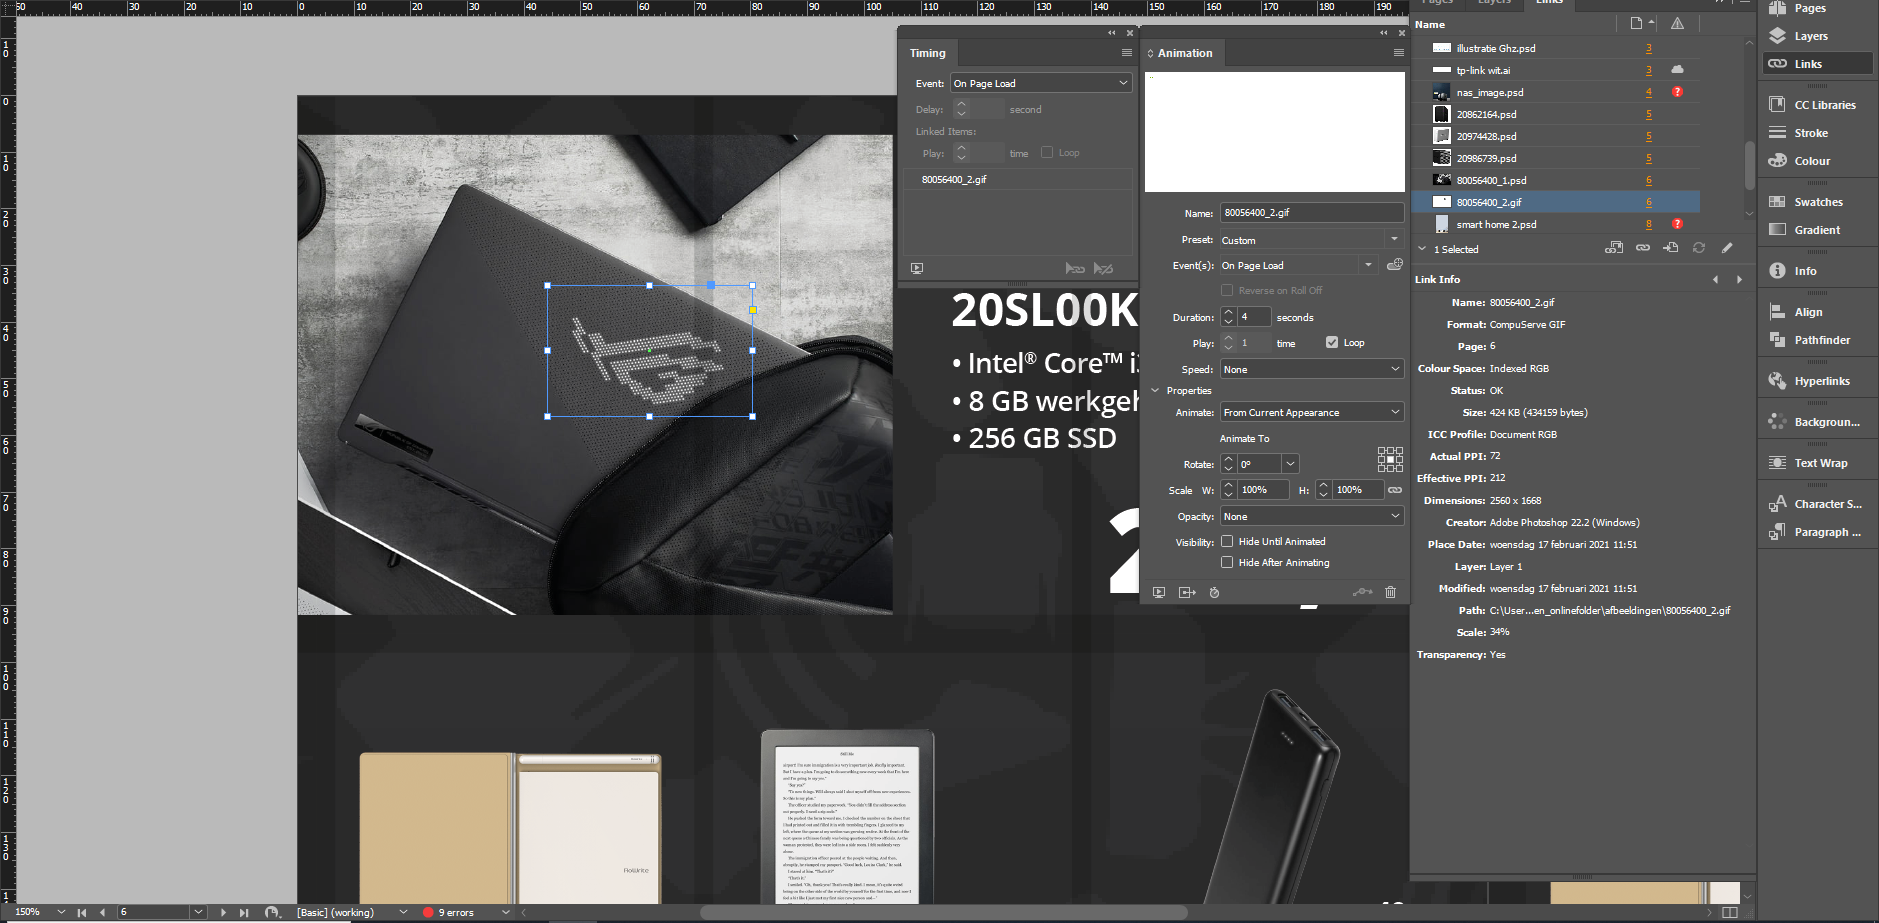Viewport: 1879px width, 923px height.
Task: Enable Hide Until Animated visibility option
Action: [x=1227, y=540]
